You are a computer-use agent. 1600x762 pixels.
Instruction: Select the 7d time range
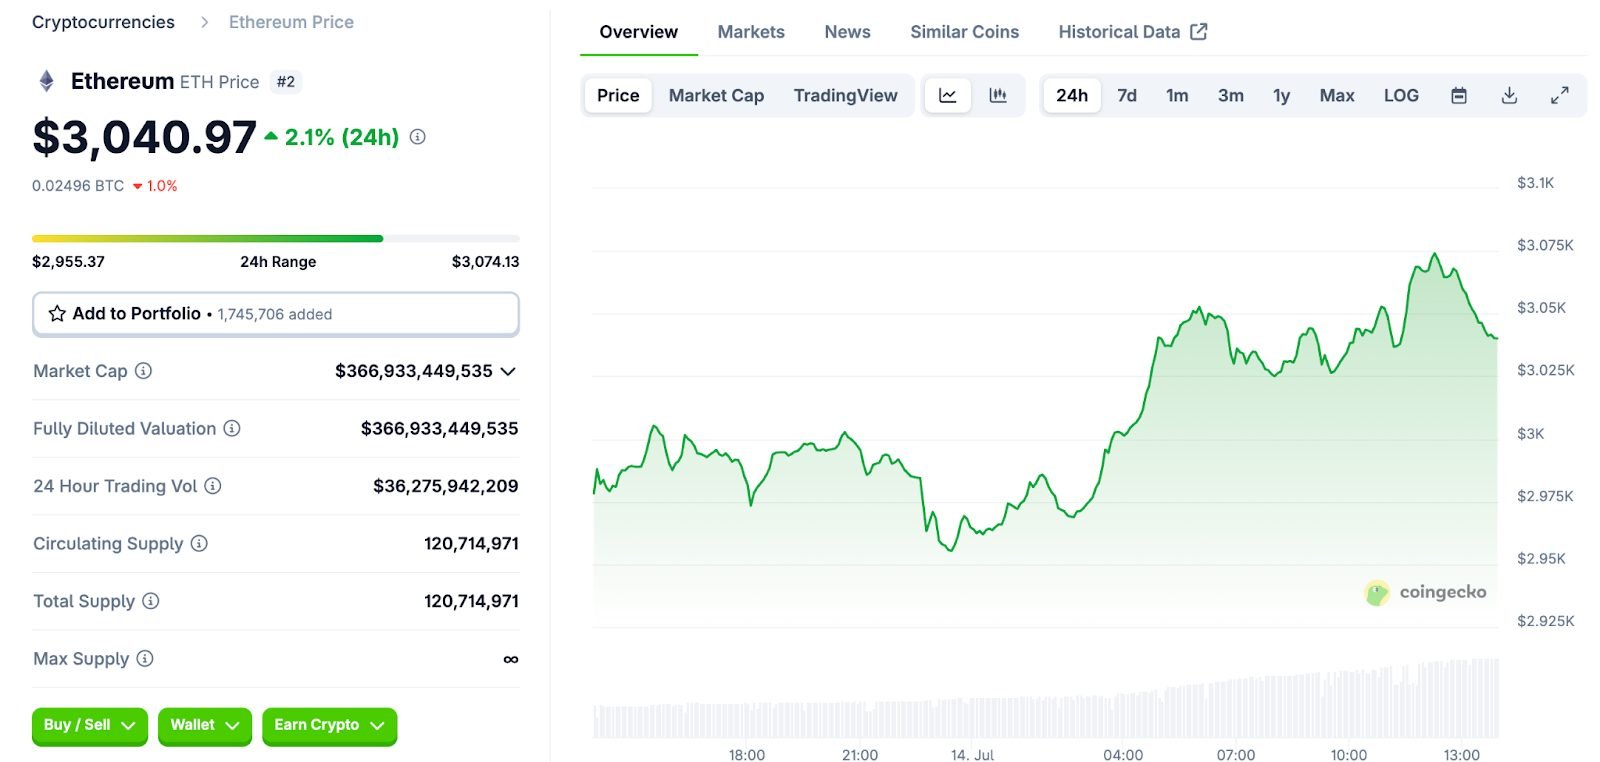click(x=1126, y=96)
